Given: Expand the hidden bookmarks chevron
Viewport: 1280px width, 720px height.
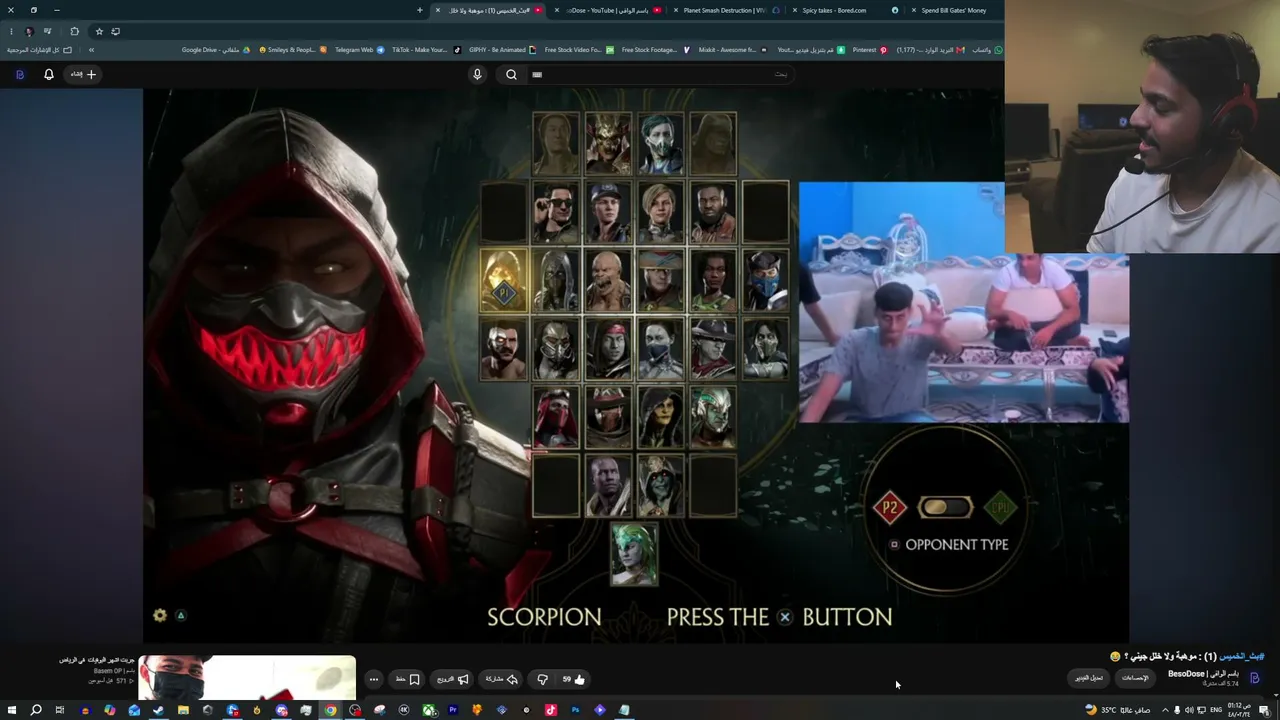Looking at the screenshot, I should (x=91, y=50).
